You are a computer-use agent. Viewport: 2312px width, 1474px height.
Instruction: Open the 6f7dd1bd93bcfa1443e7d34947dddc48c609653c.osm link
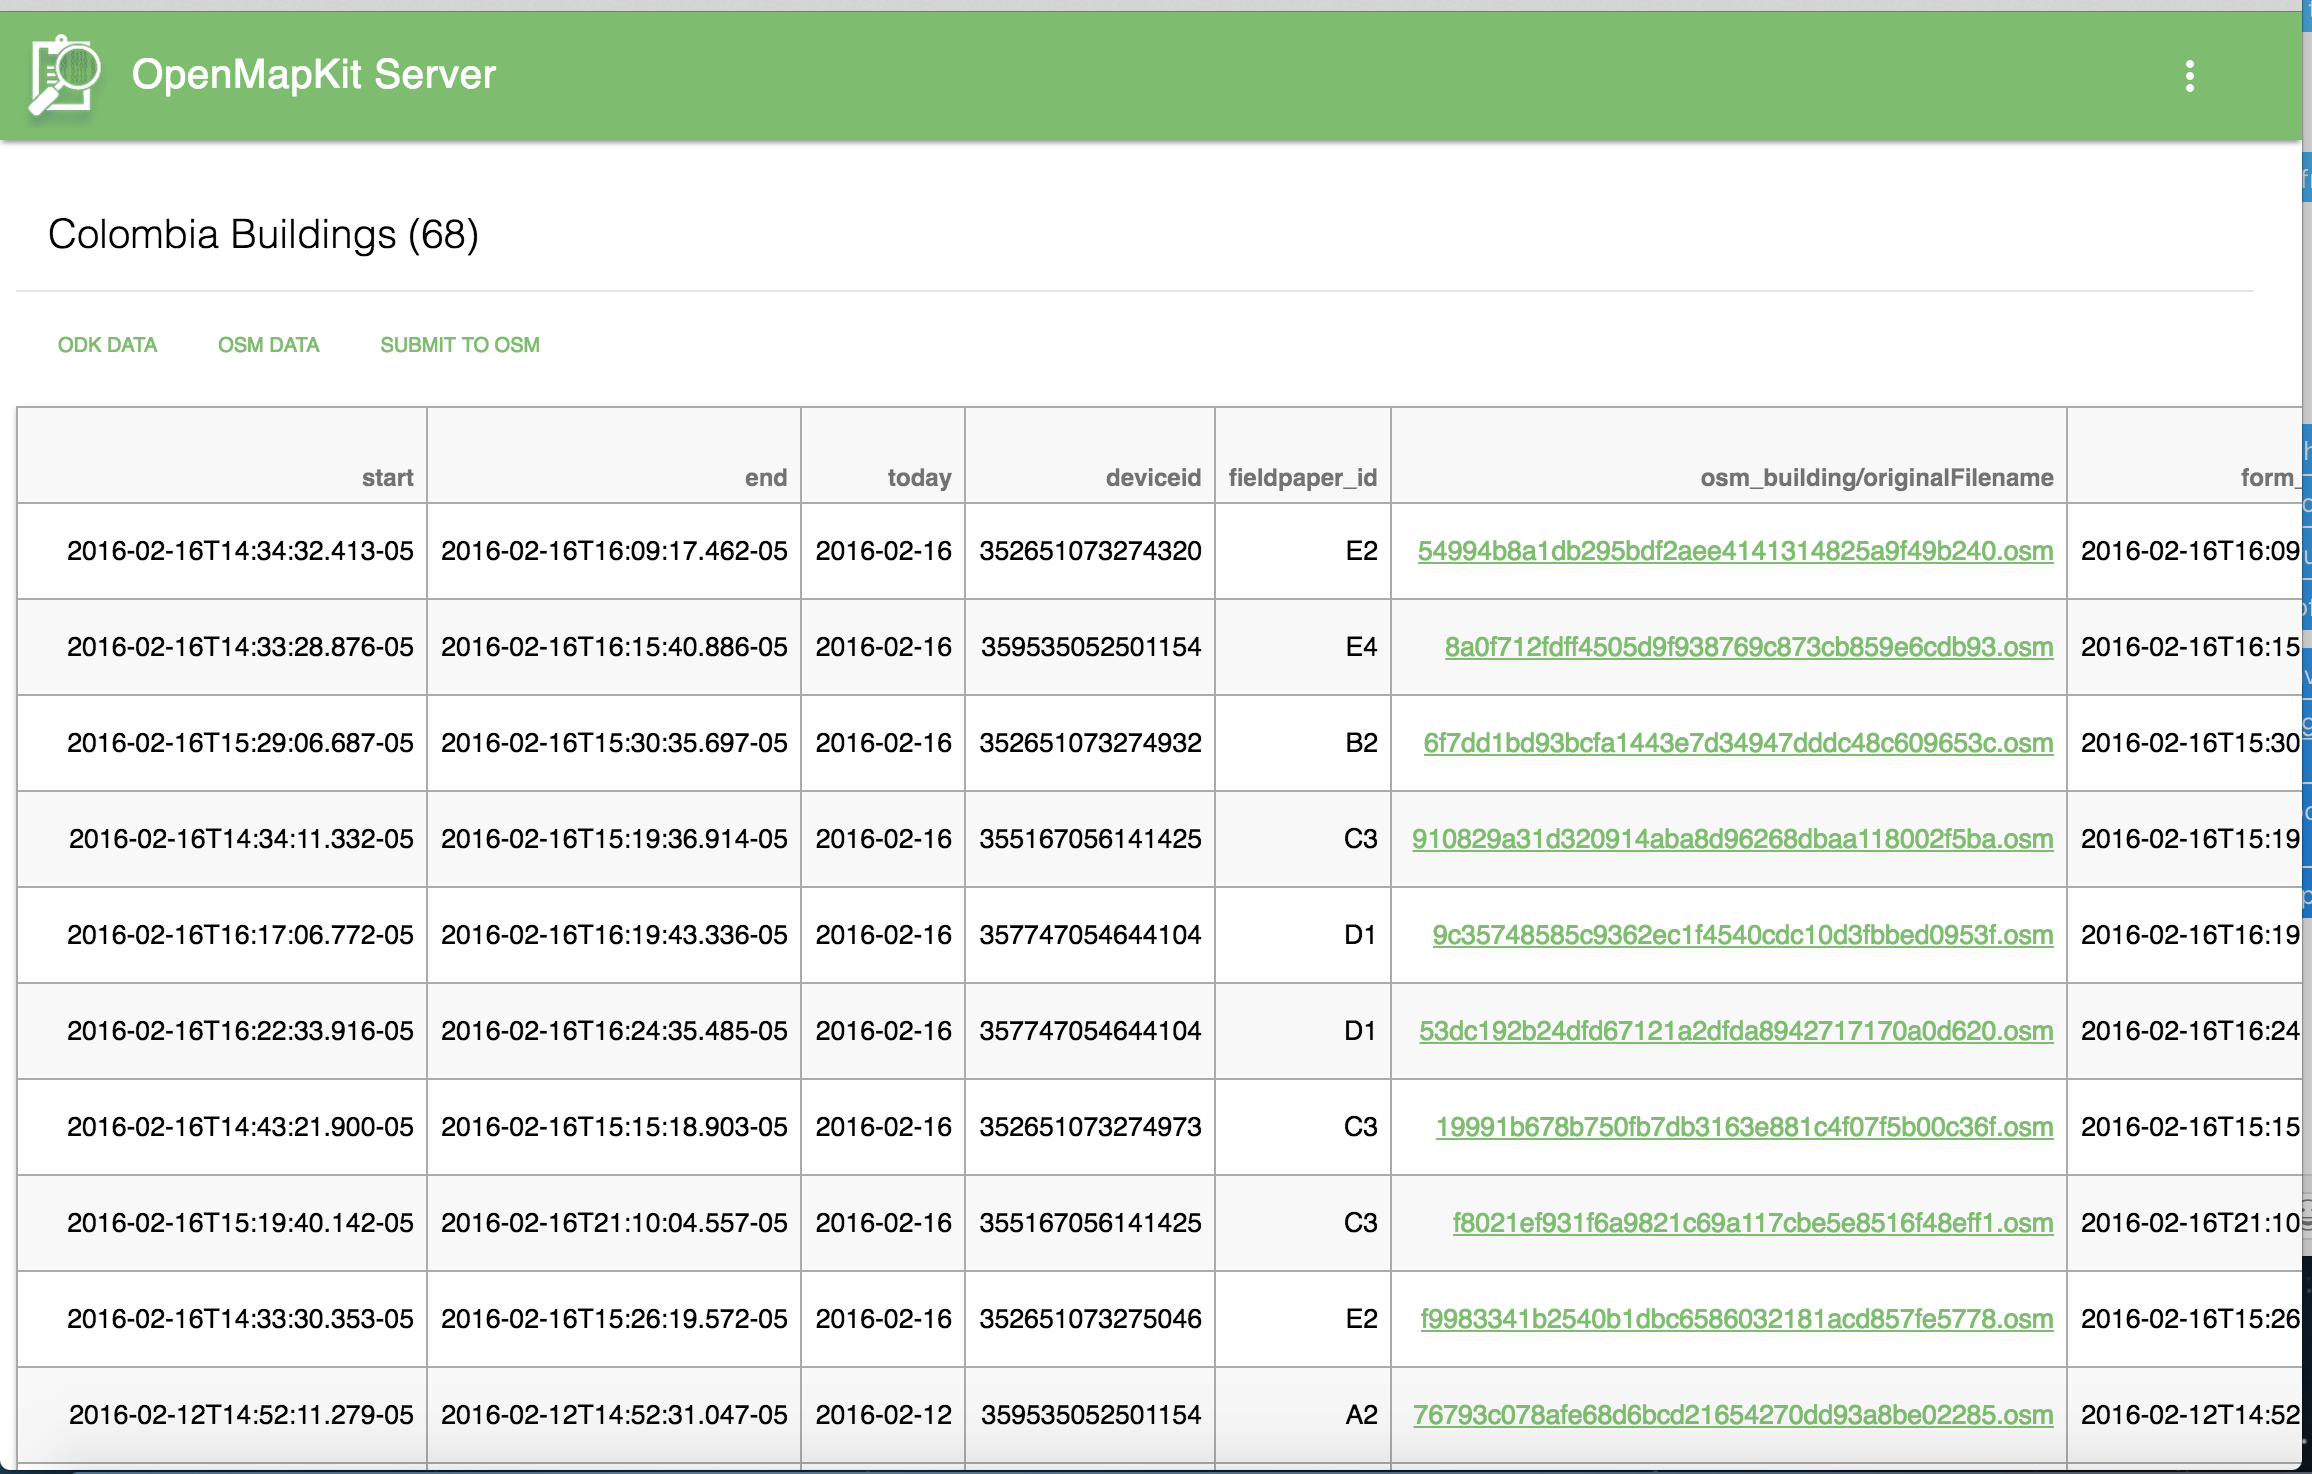coord(1738,743)
